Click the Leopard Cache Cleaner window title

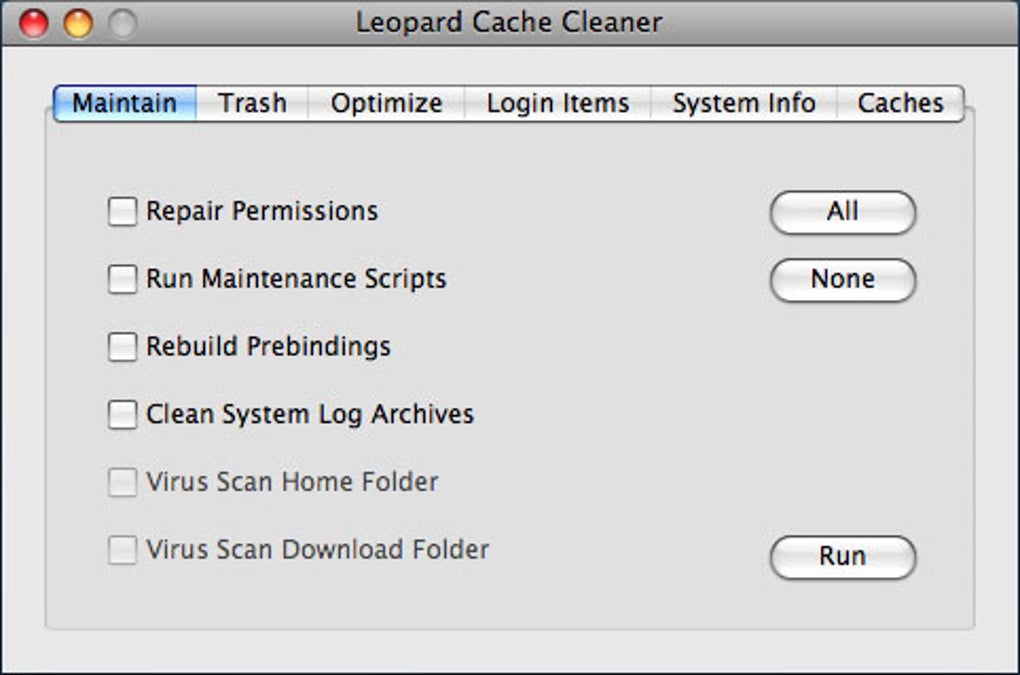(x=509, y=22)
